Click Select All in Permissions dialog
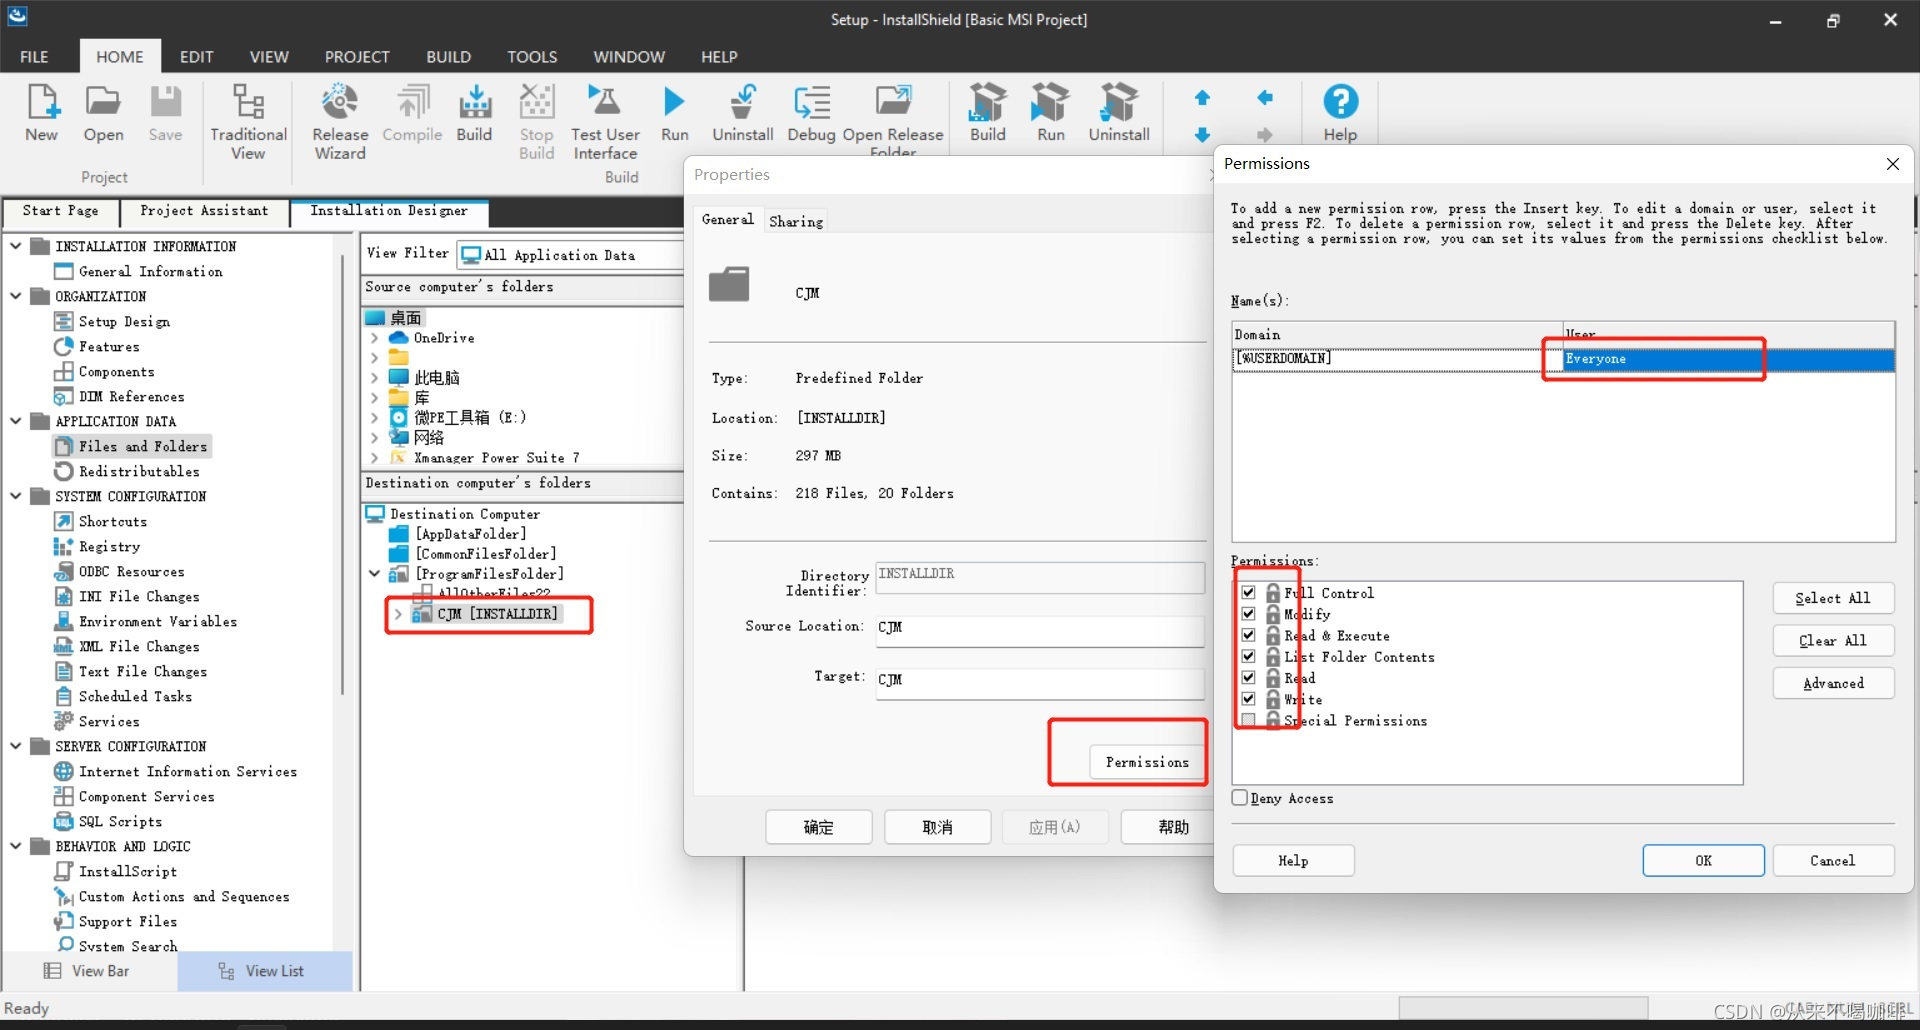This screenshot has width=1920, height=1030. coord(1833,598)
